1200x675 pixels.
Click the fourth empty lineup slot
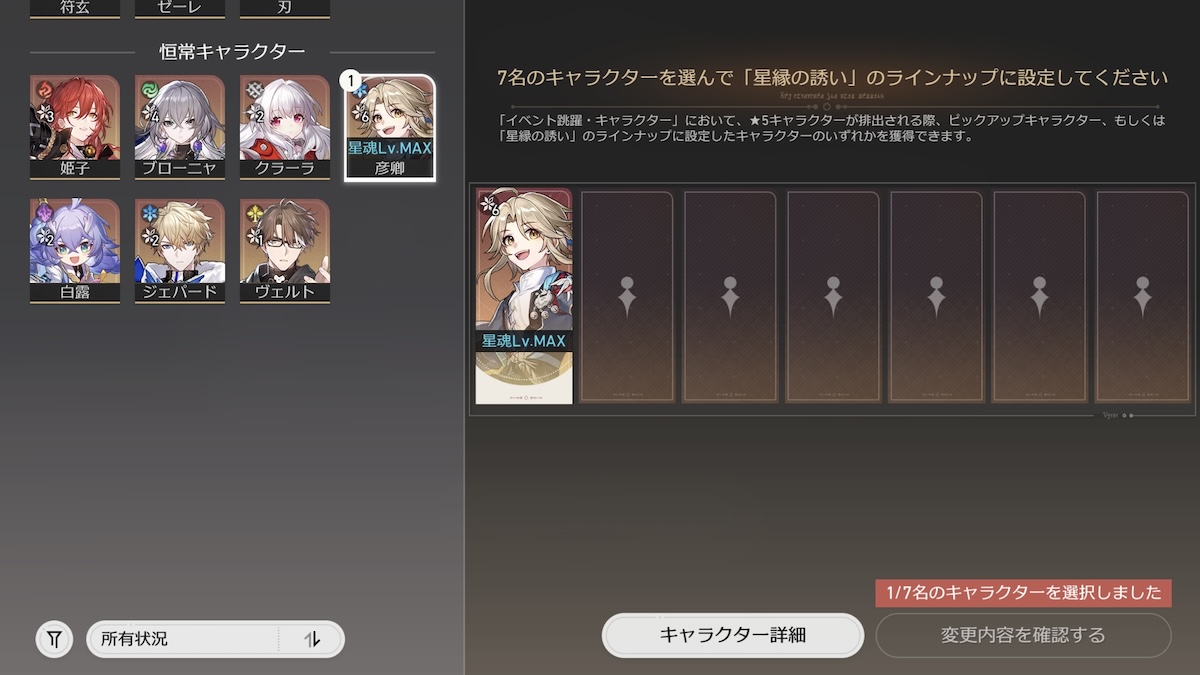point(833,297)
